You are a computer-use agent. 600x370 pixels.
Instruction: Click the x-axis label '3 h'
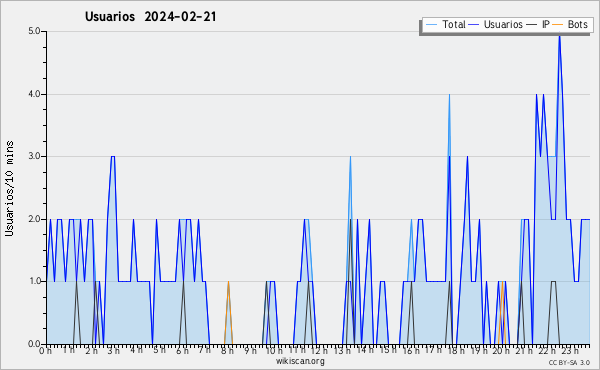pos(114,350)
